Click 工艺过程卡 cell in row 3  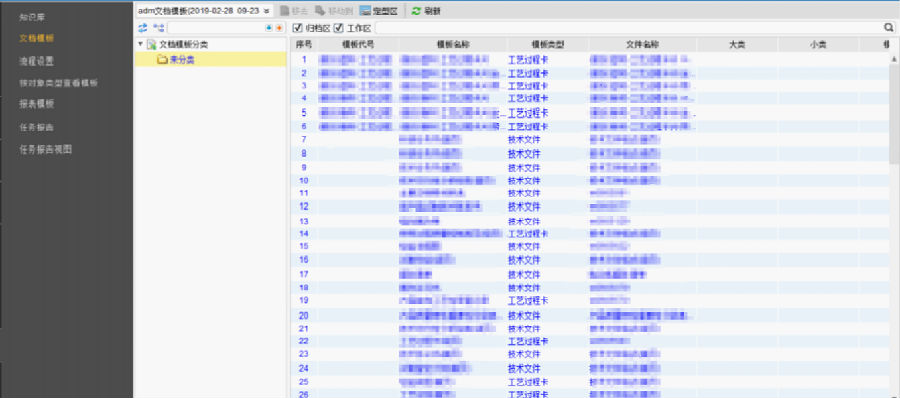(527, 86)
